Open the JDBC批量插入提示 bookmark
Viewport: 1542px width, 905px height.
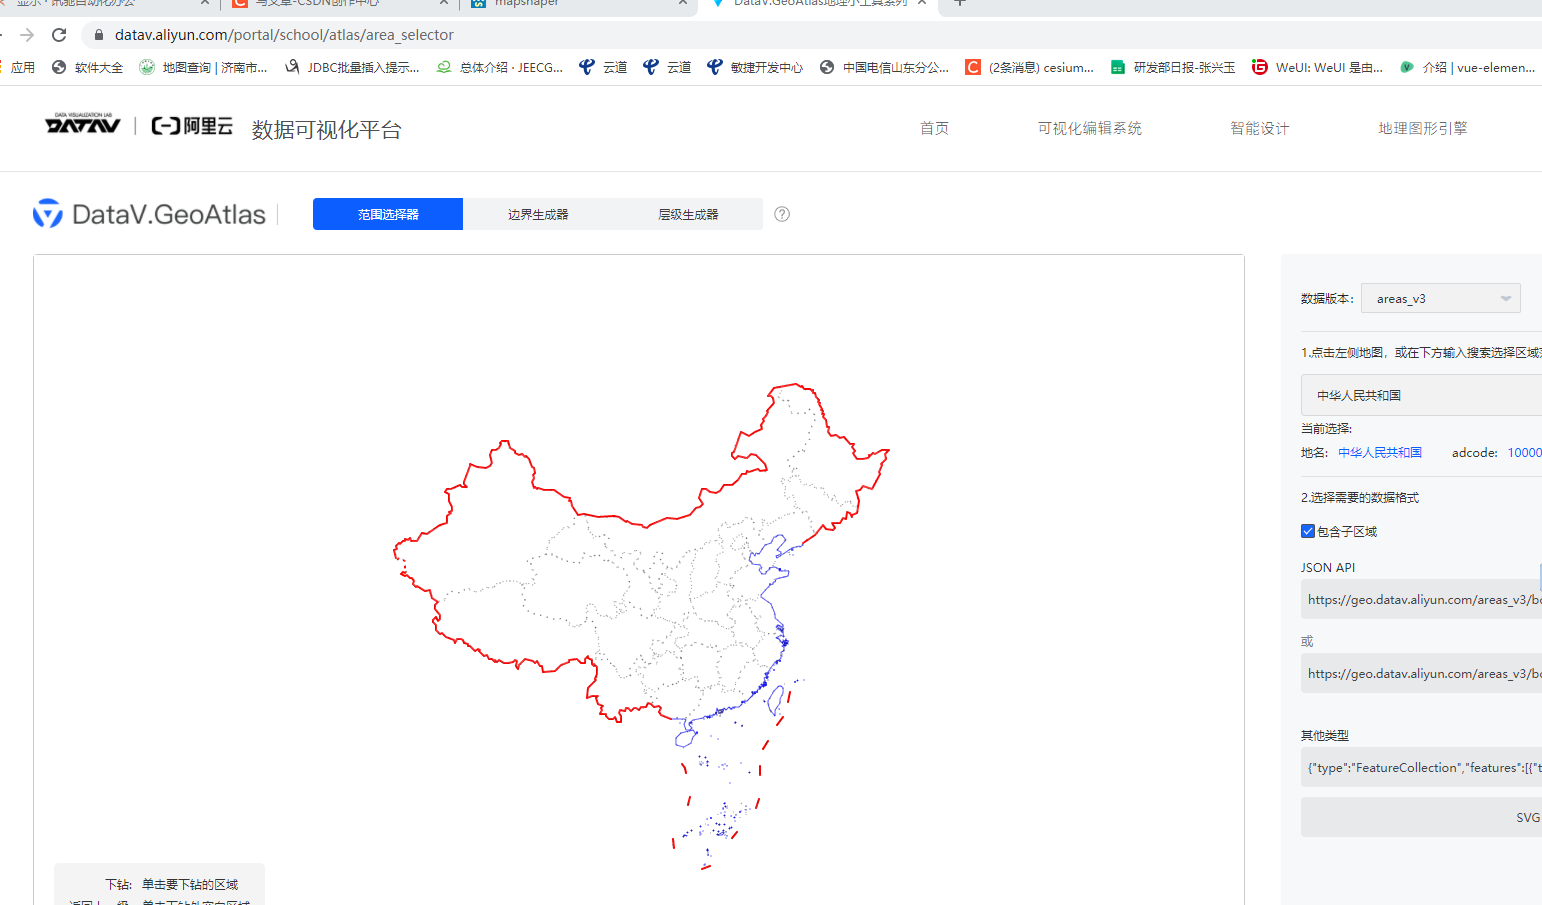(x=362, y=67)
